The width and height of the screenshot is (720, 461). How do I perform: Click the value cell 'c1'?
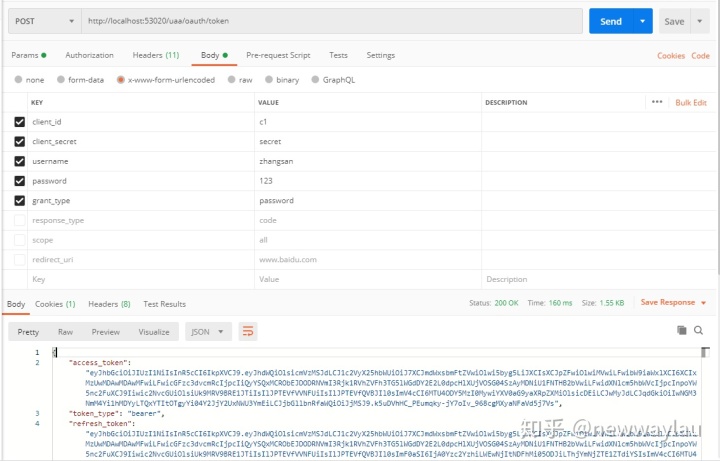point(367,122)
